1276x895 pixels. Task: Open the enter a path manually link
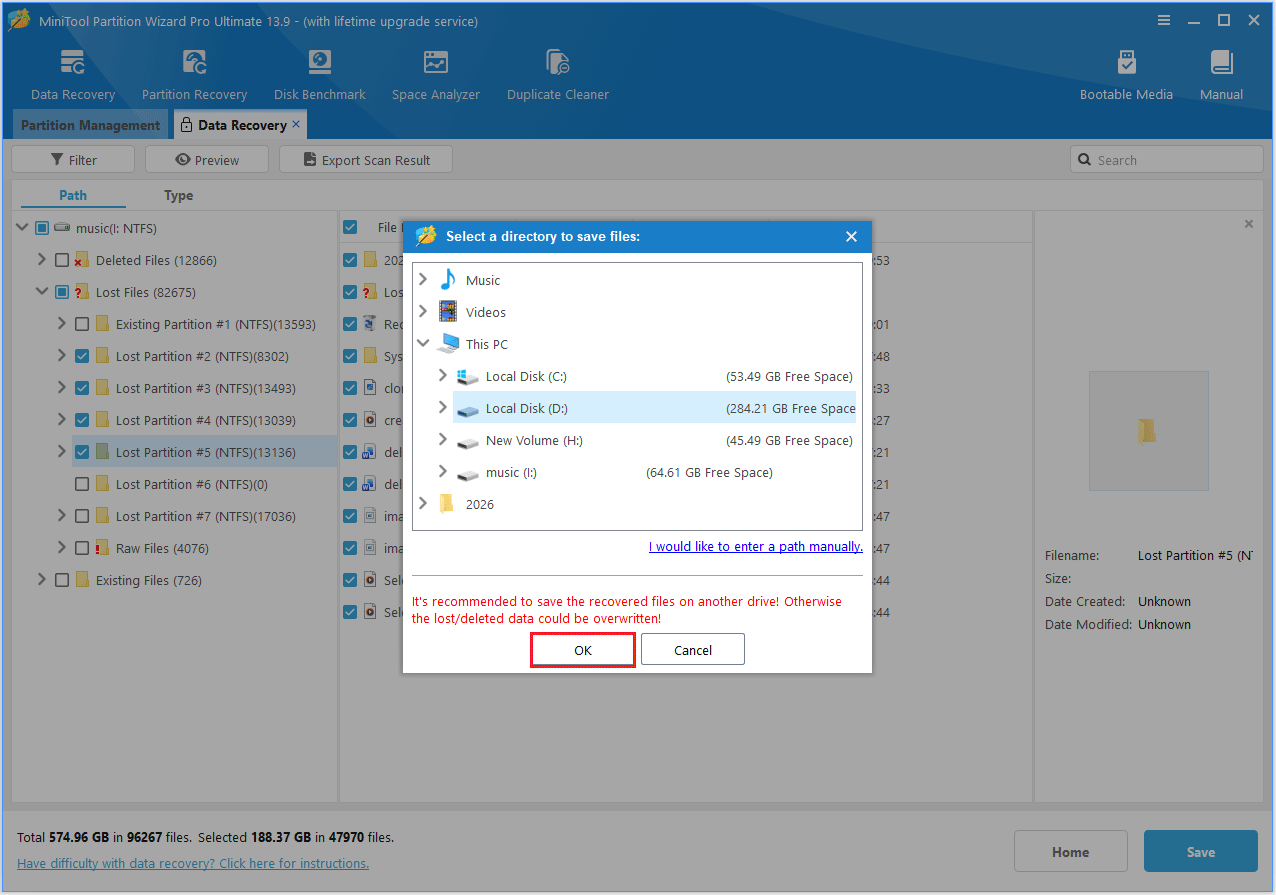pyautogui.click(x=756, y=546)
